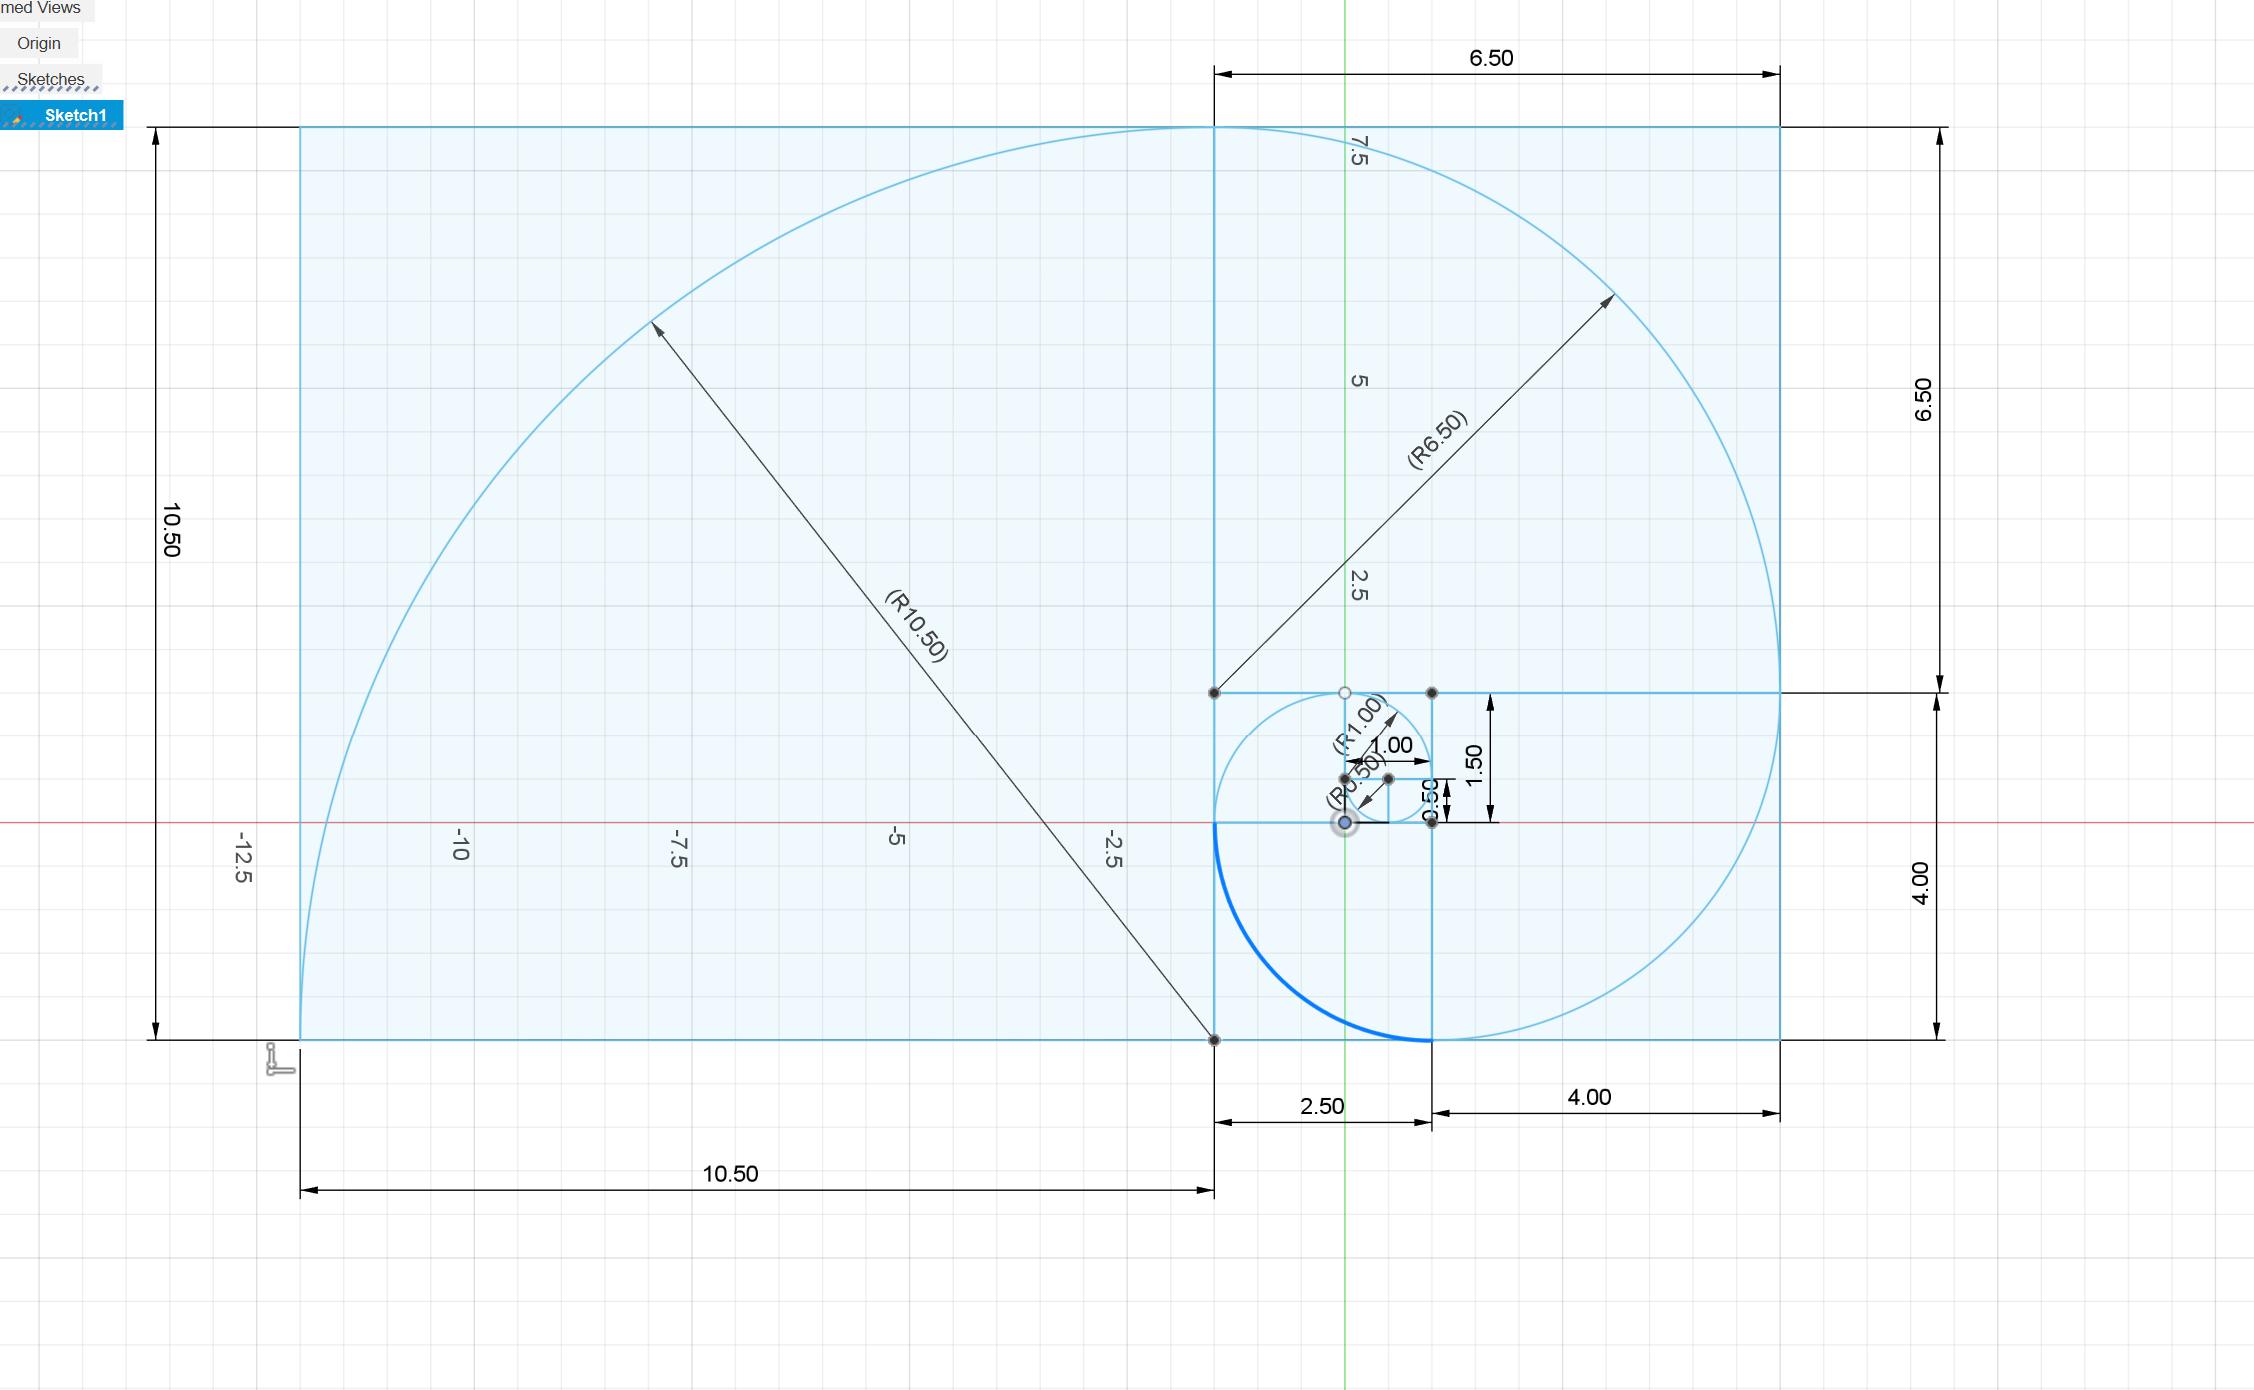
Task: Select the Origin folder in browser
Action: coord(39,43)
